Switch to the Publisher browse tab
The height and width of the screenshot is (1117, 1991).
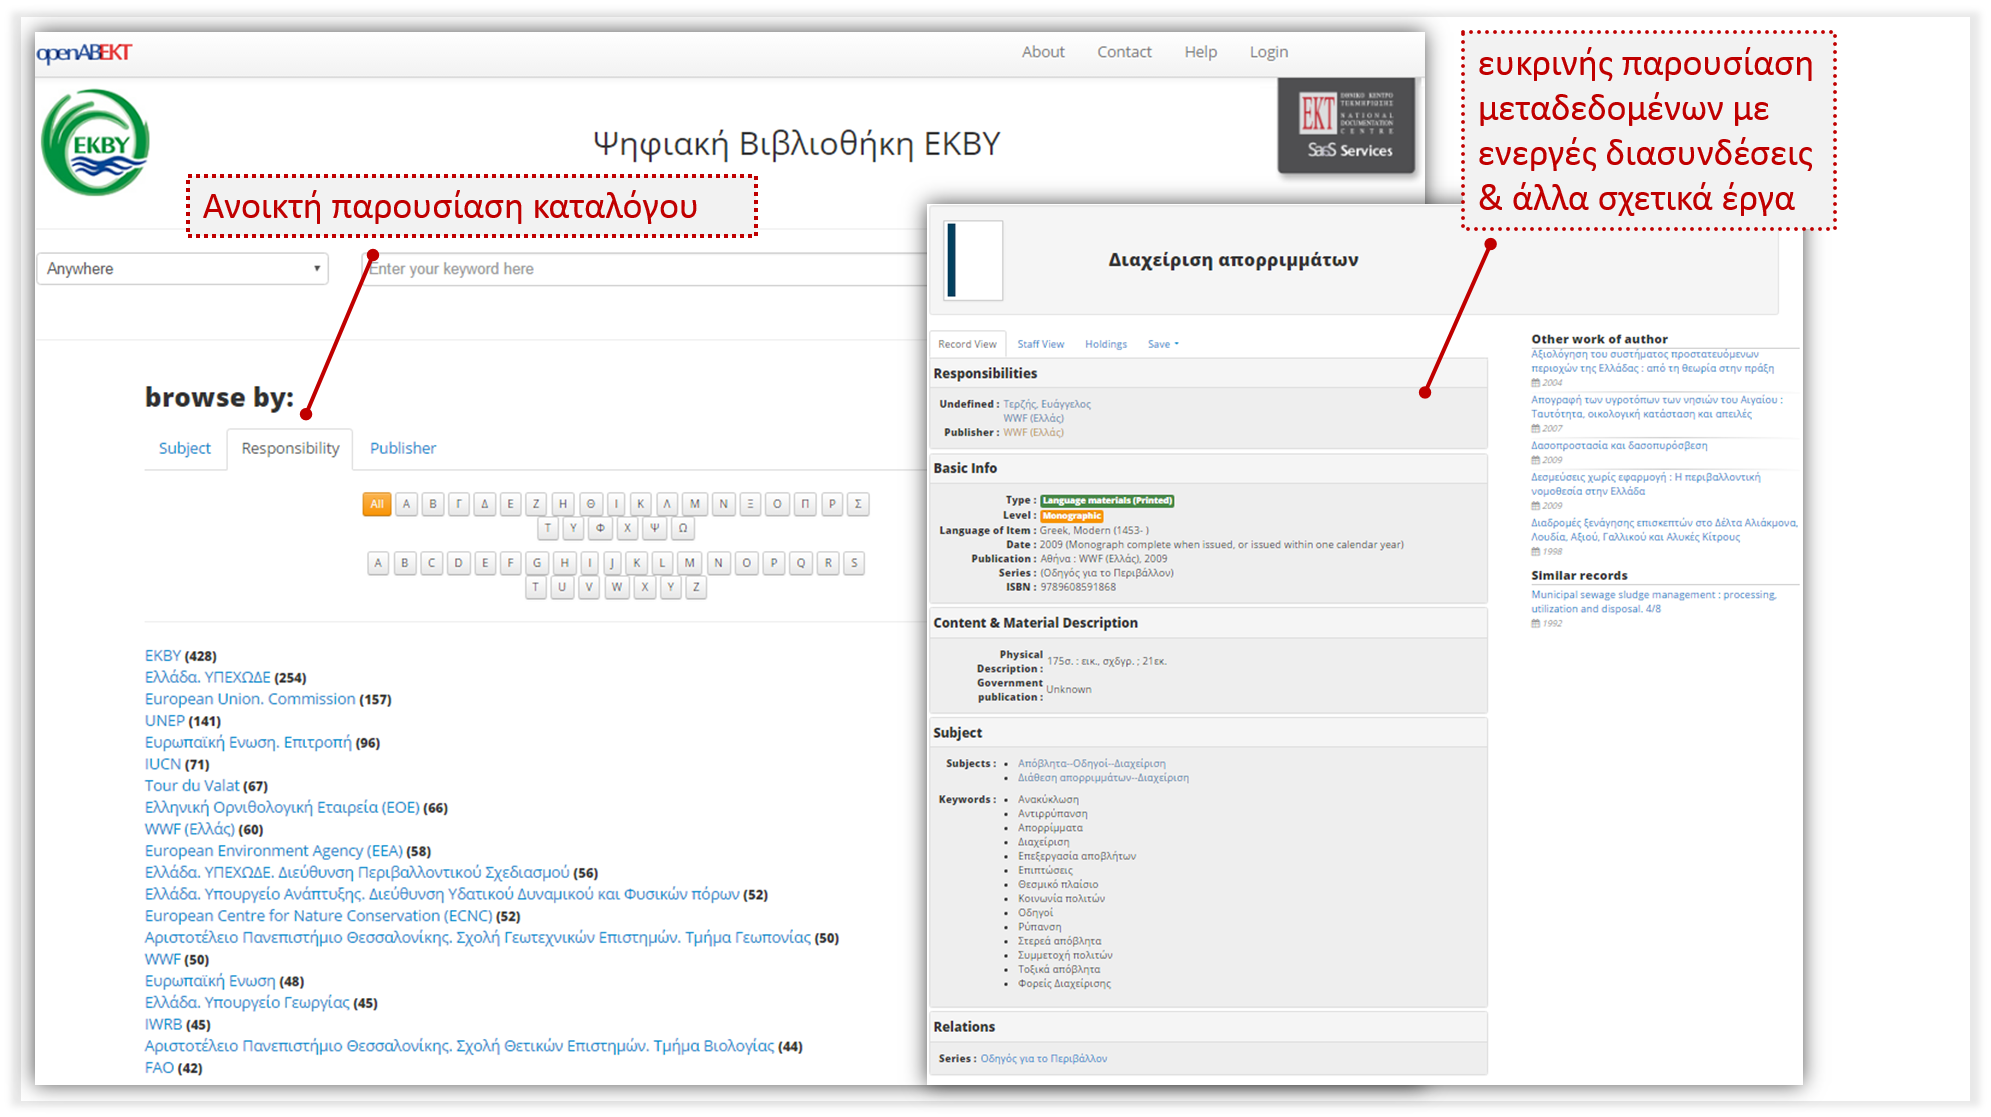pos(403,448)
